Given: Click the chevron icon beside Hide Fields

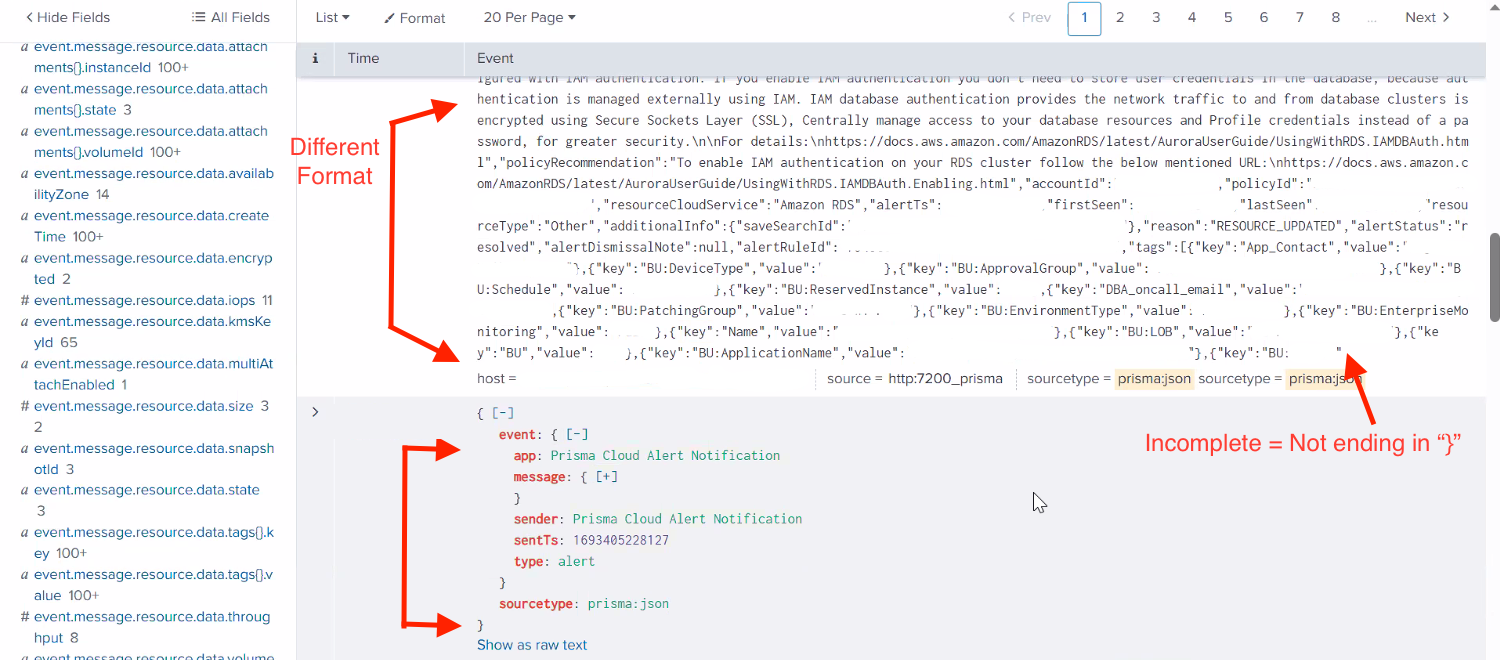Looking at the screenshot, I should (x=30, y=17).
